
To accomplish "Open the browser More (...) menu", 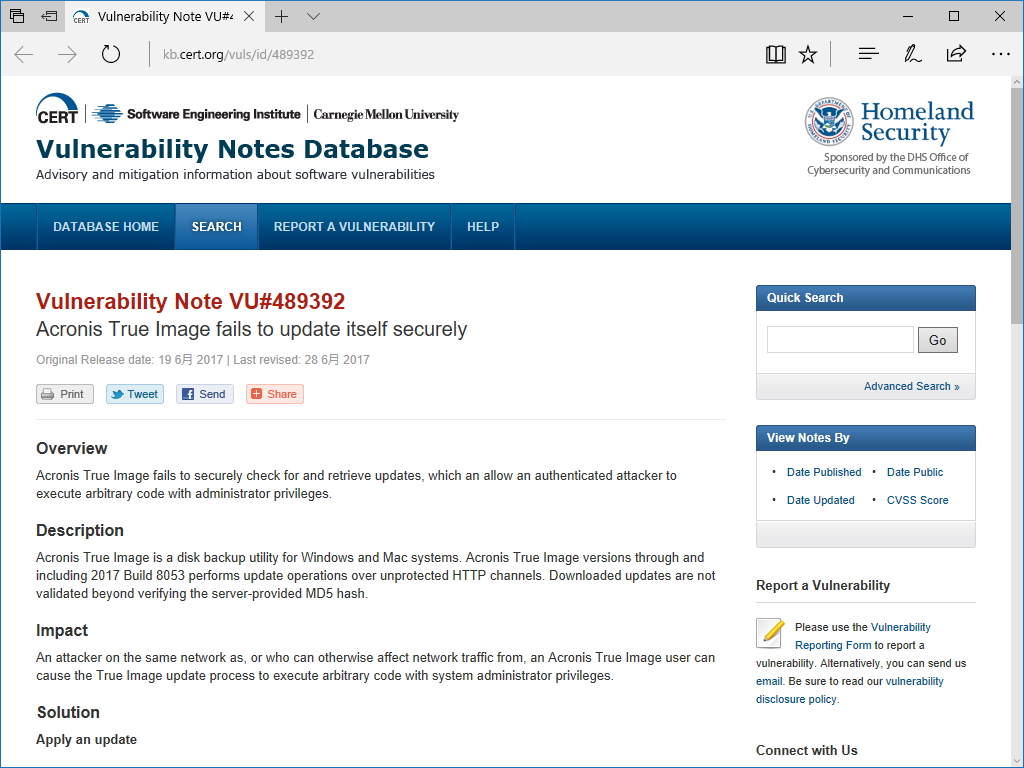I will [x=1000, y=54].
